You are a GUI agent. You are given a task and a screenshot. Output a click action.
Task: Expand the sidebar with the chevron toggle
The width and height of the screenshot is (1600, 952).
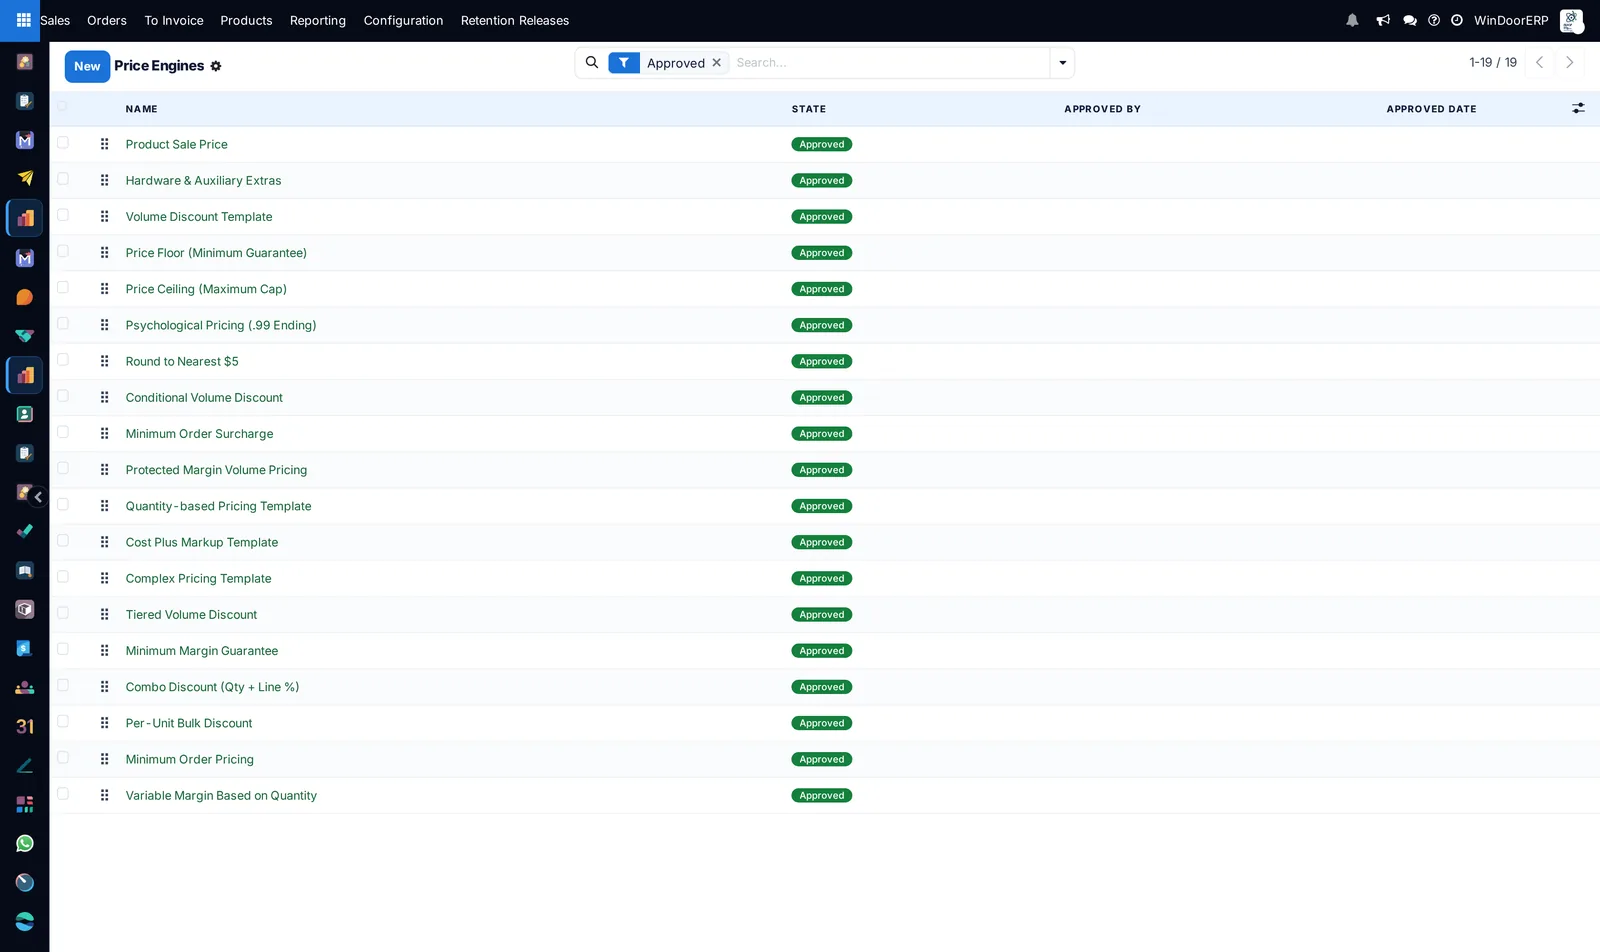(38, 497)
